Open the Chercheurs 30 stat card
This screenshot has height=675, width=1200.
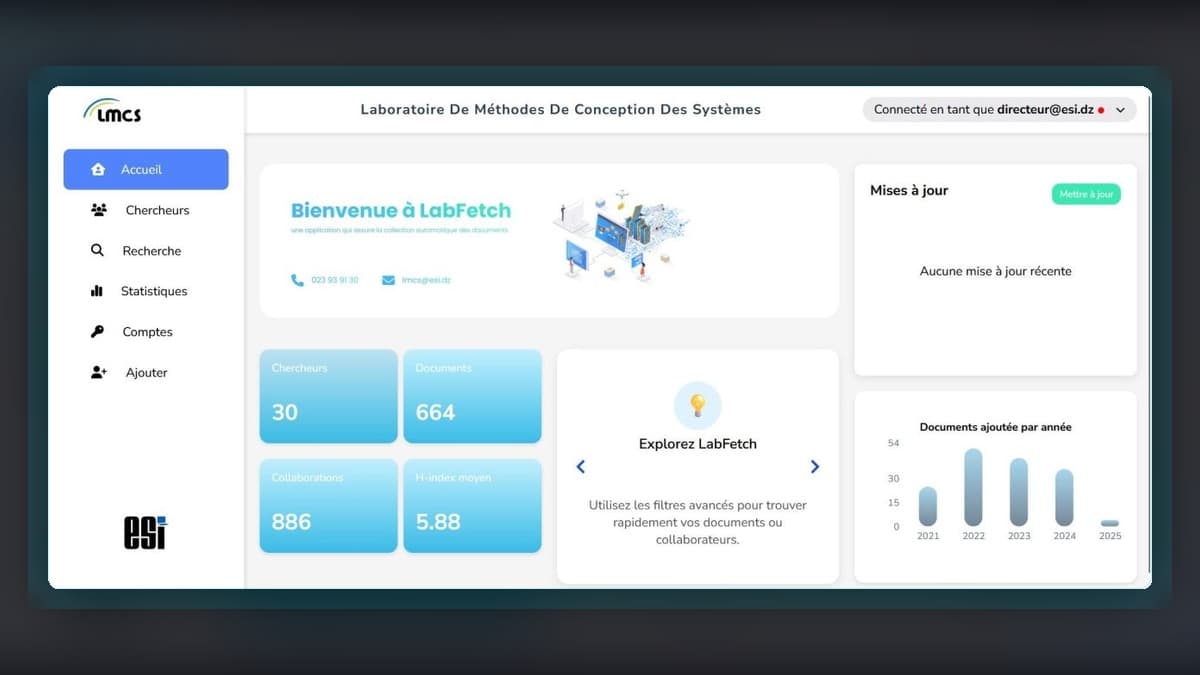point(329,396)
